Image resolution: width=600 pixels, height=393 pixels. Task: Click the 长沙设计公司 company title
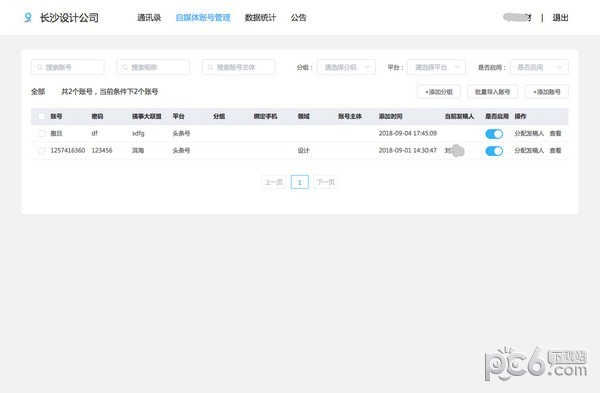pyautogui.click(x=69, y=18)
